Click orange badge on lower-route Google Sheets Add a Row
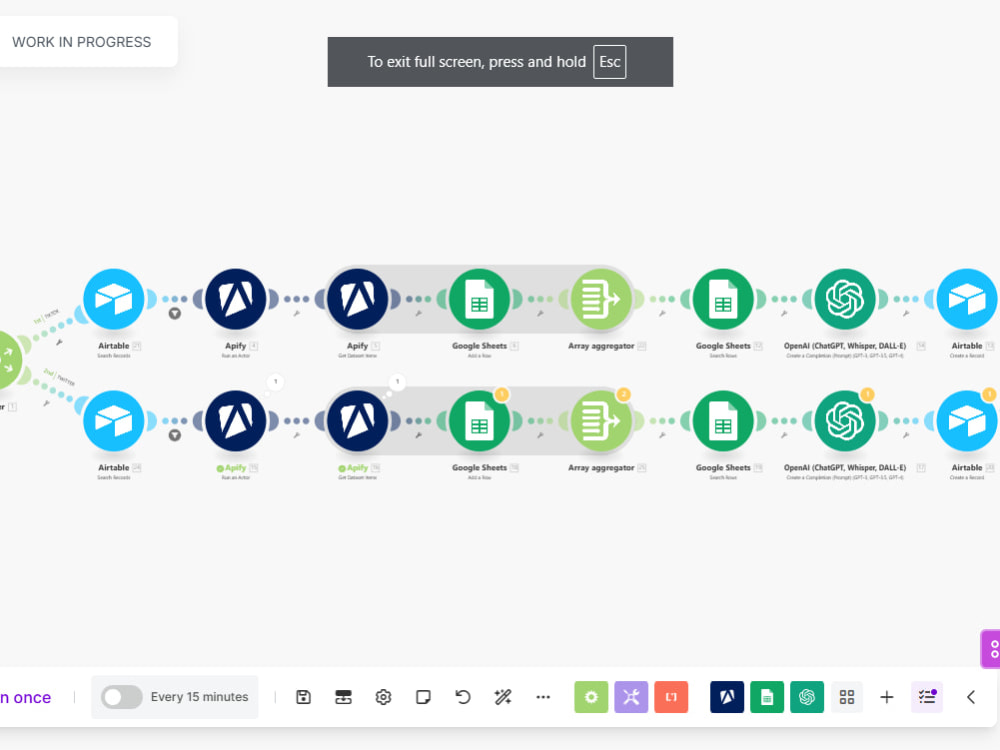 point(502,394)
